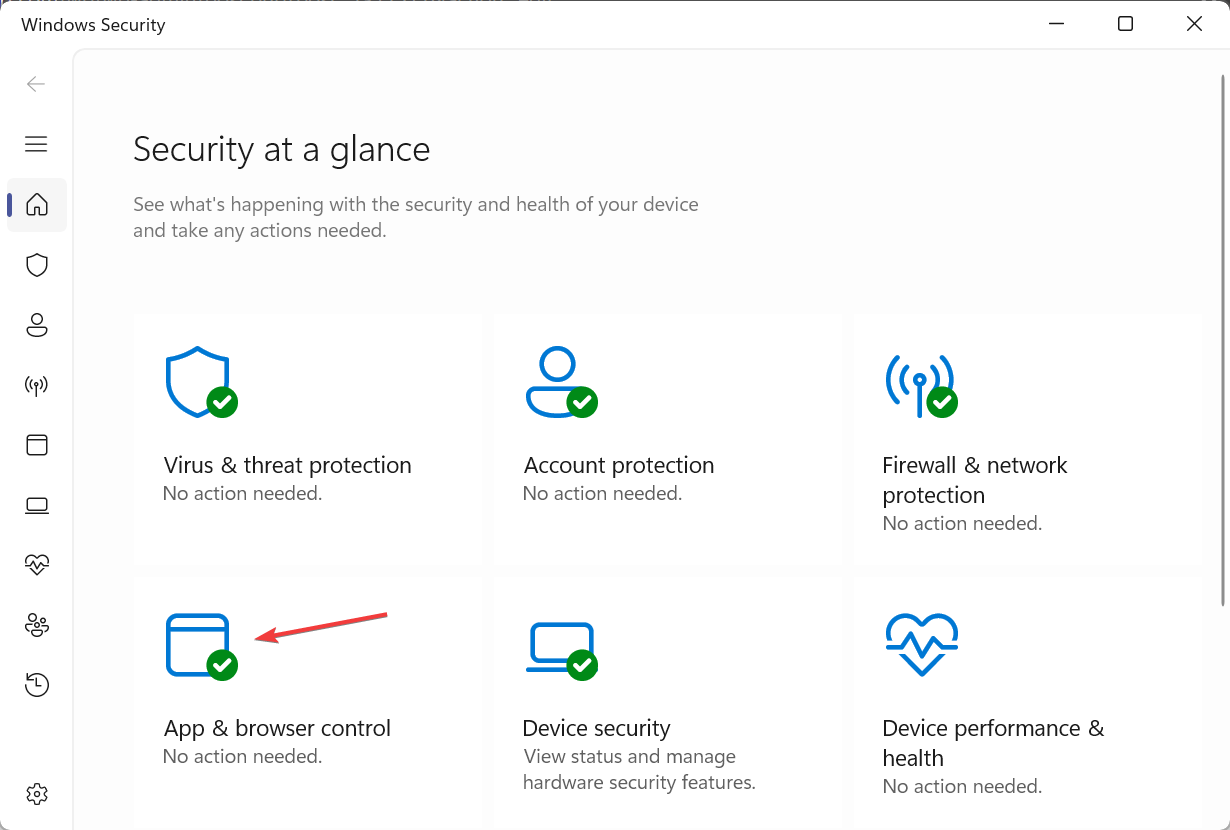Screen dimensions: 1230x830
Task: Open Device performance & health heart icon in sidebar
Action: pos(37,565)
